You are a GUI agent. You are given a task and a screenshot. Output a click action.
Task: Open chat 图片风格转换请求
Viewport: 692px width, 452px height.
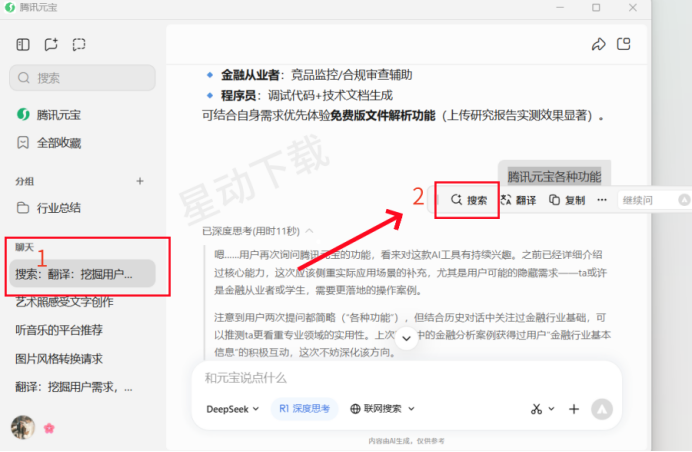(59, 358)
